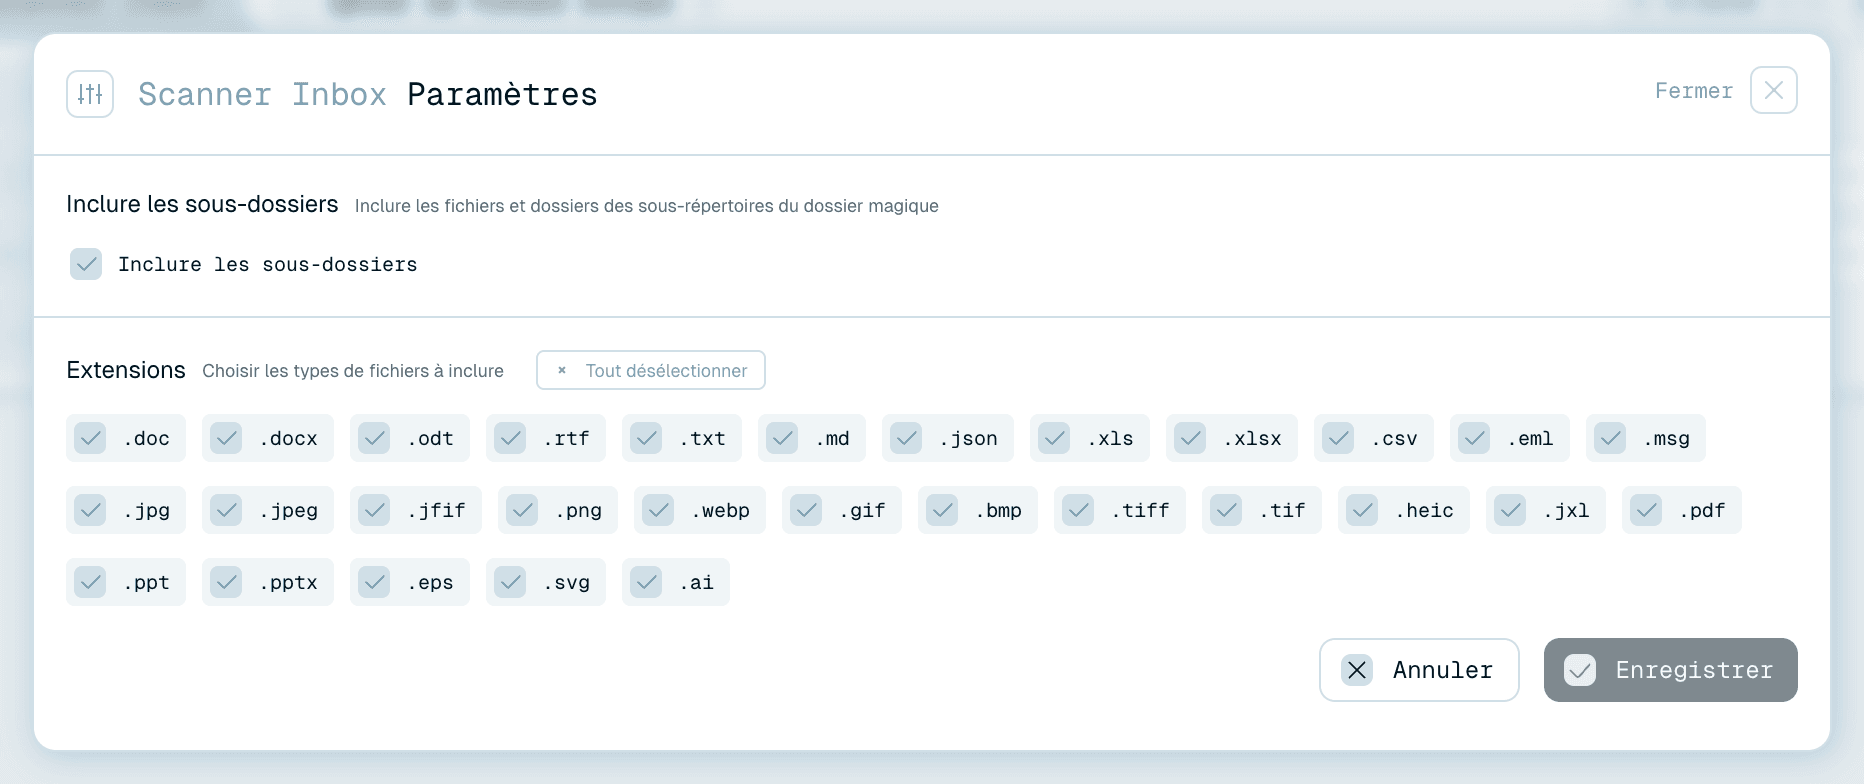Screen dimensions: 1864x784
Task: Toggle the .rtf extension checkbox
Action: tap(510, 438)
